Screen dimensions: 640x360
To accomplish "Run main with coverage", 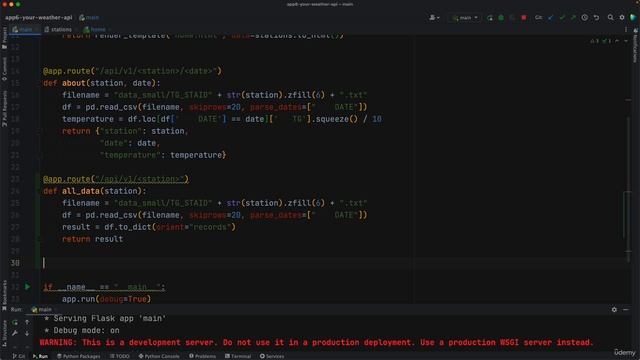I will (512, 18).
